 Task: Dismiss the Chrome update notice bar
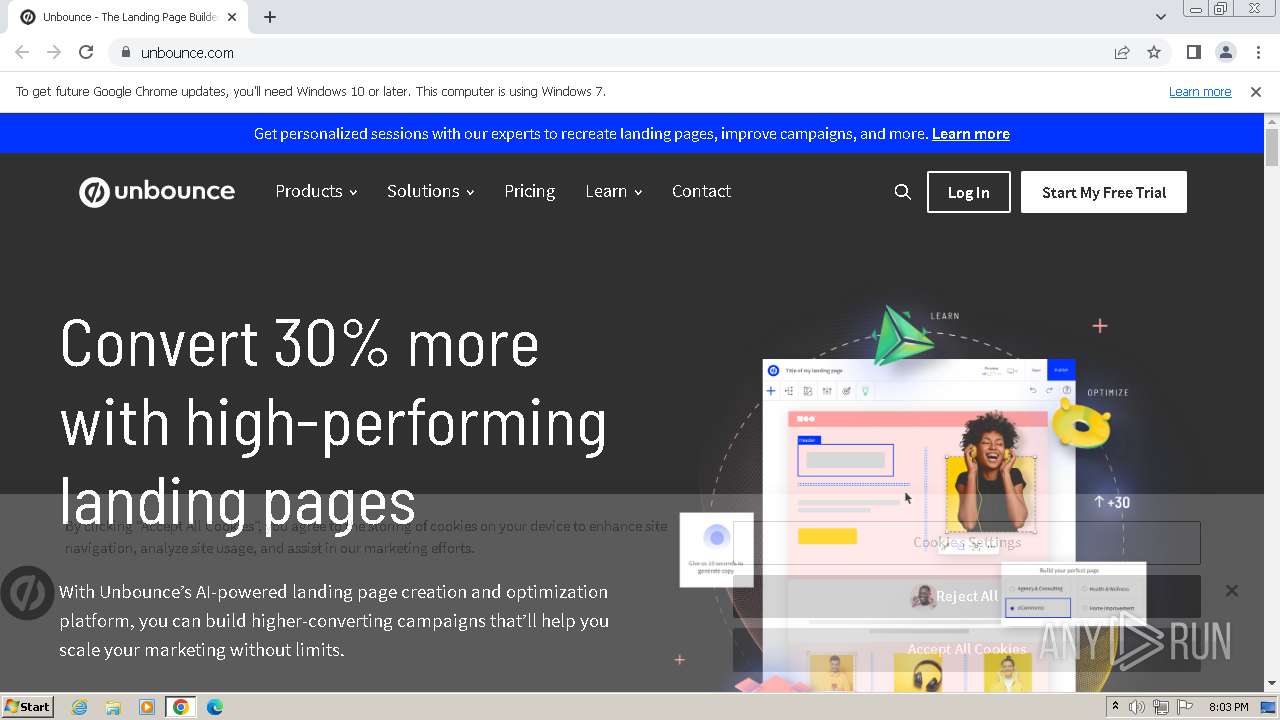pyautogui.click(x=1256, y=92)
